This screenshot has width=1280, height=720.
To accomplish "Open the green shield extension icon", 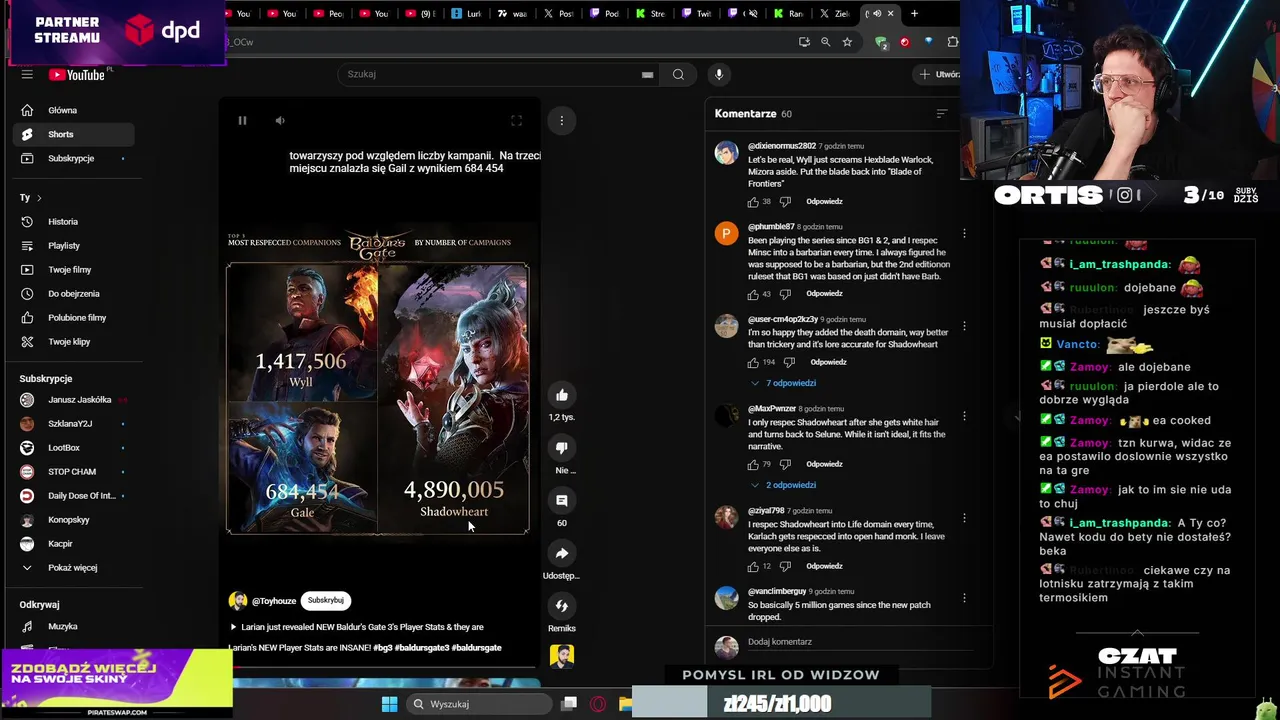I will 880,42.
